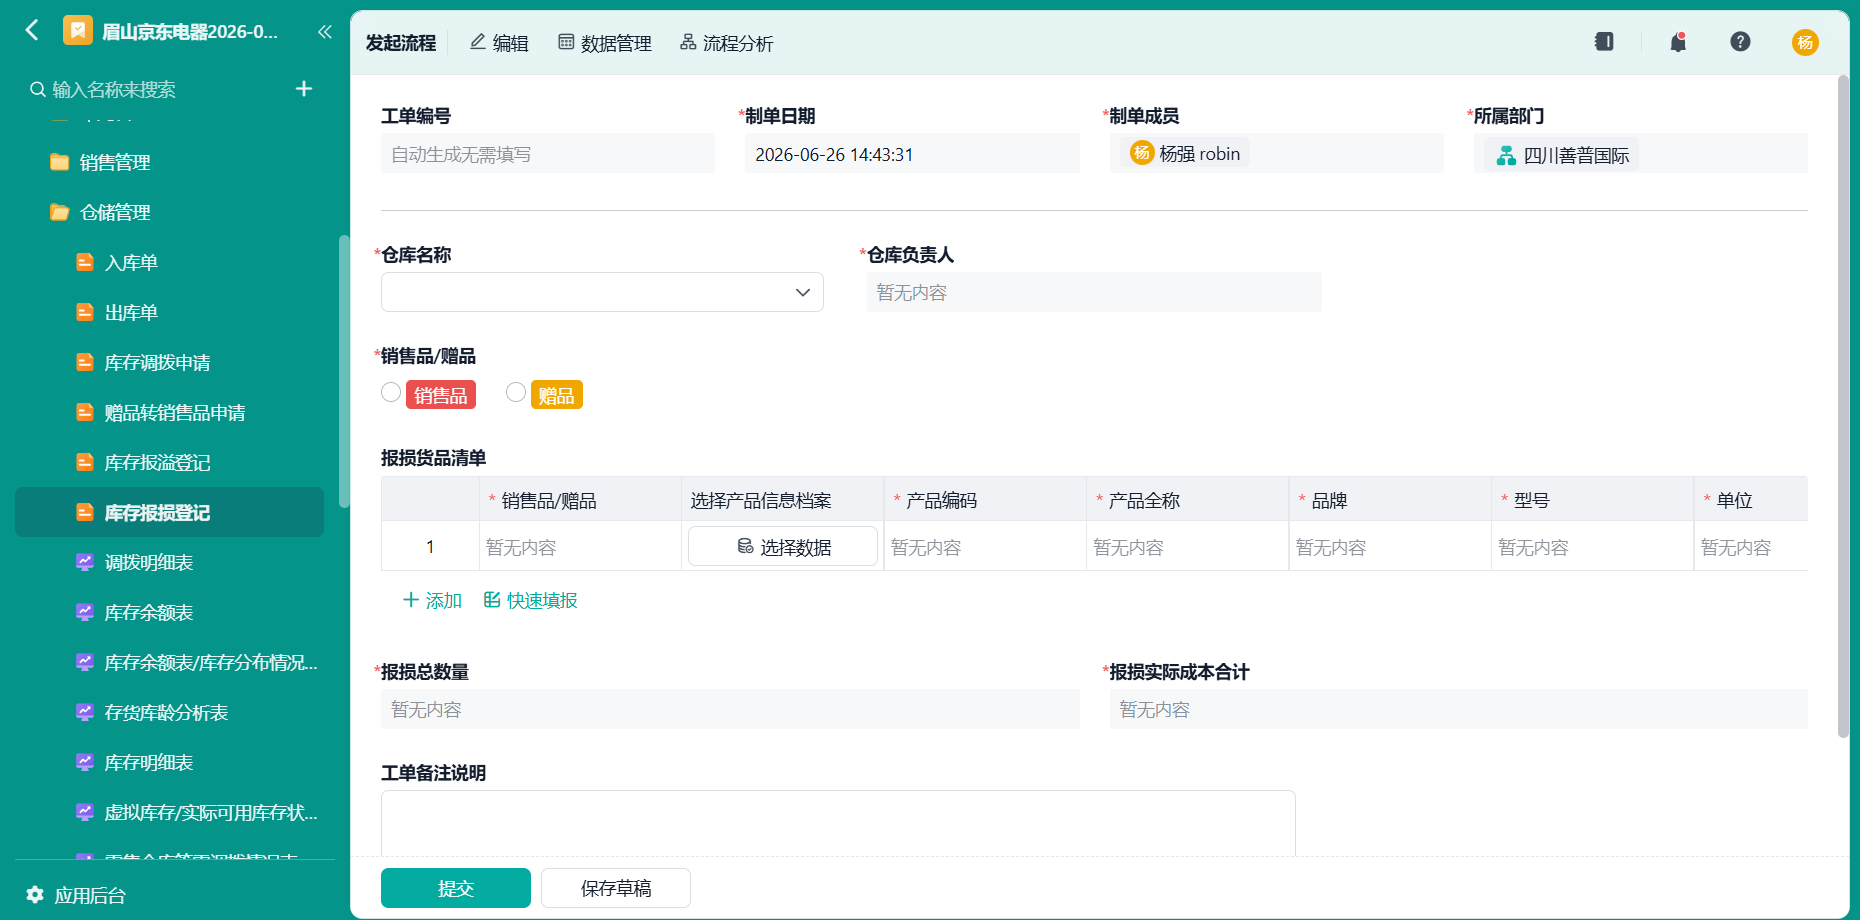Click the 选择数据 button in row 1
The width and height of the screenshot is (1860, 920).
pos(783,547)
